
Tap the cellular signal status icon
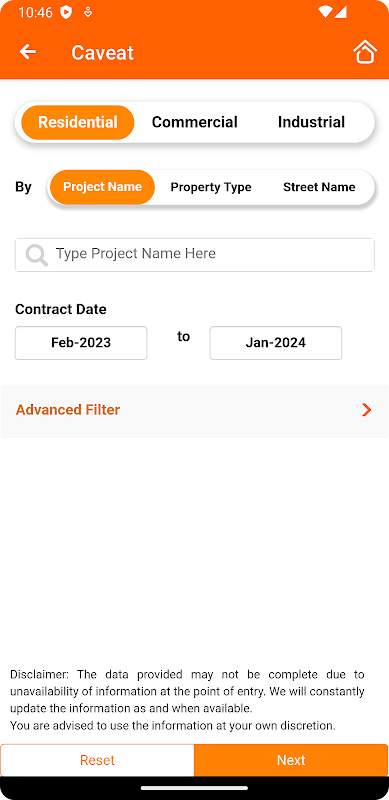point(341,12)
